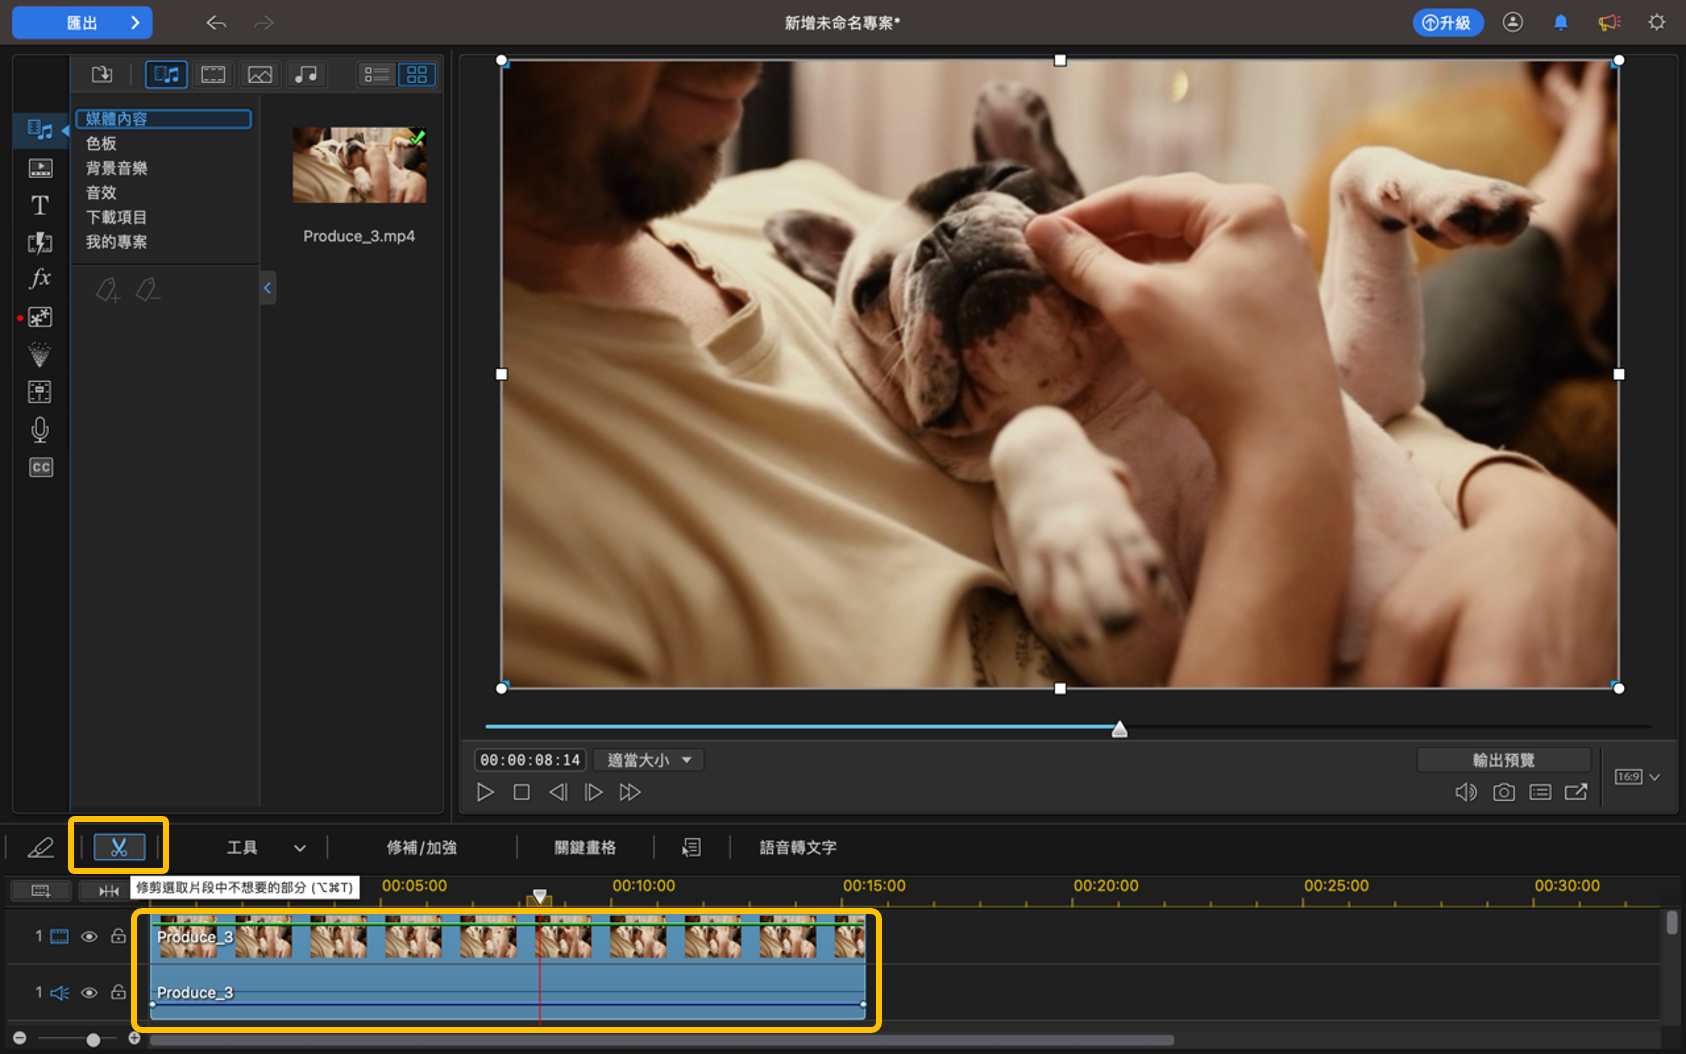Select 色板 in the library list
Image resolution: width=1686 pixels, height=1054 pixels.
101,143
